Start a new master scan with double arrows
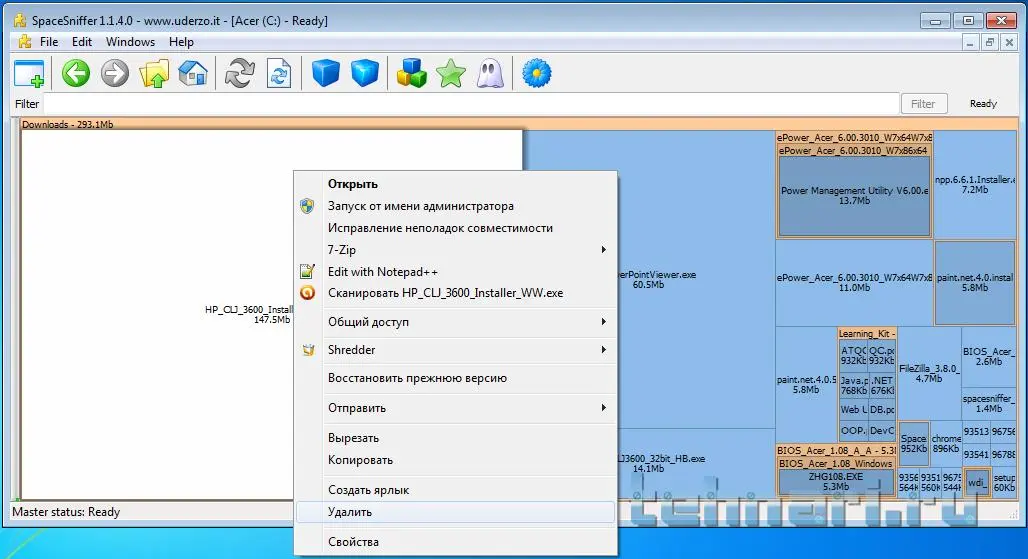 click(x=239, y=73)
